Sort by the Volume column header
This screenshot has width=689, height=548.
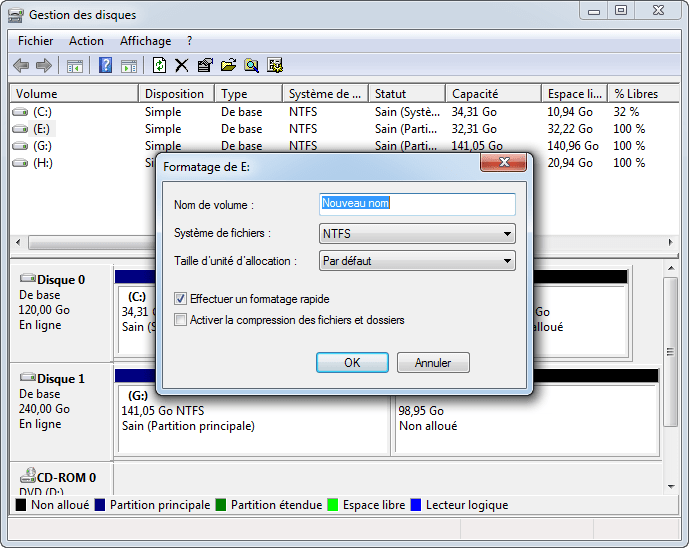[74, 94]
